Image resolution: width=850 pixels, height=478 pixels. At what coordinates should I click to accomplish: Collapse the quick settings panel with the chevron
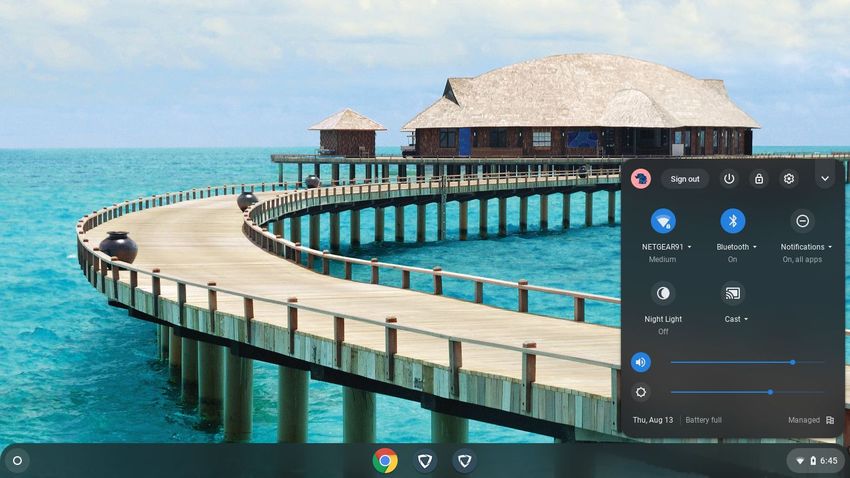coord(825,179)
